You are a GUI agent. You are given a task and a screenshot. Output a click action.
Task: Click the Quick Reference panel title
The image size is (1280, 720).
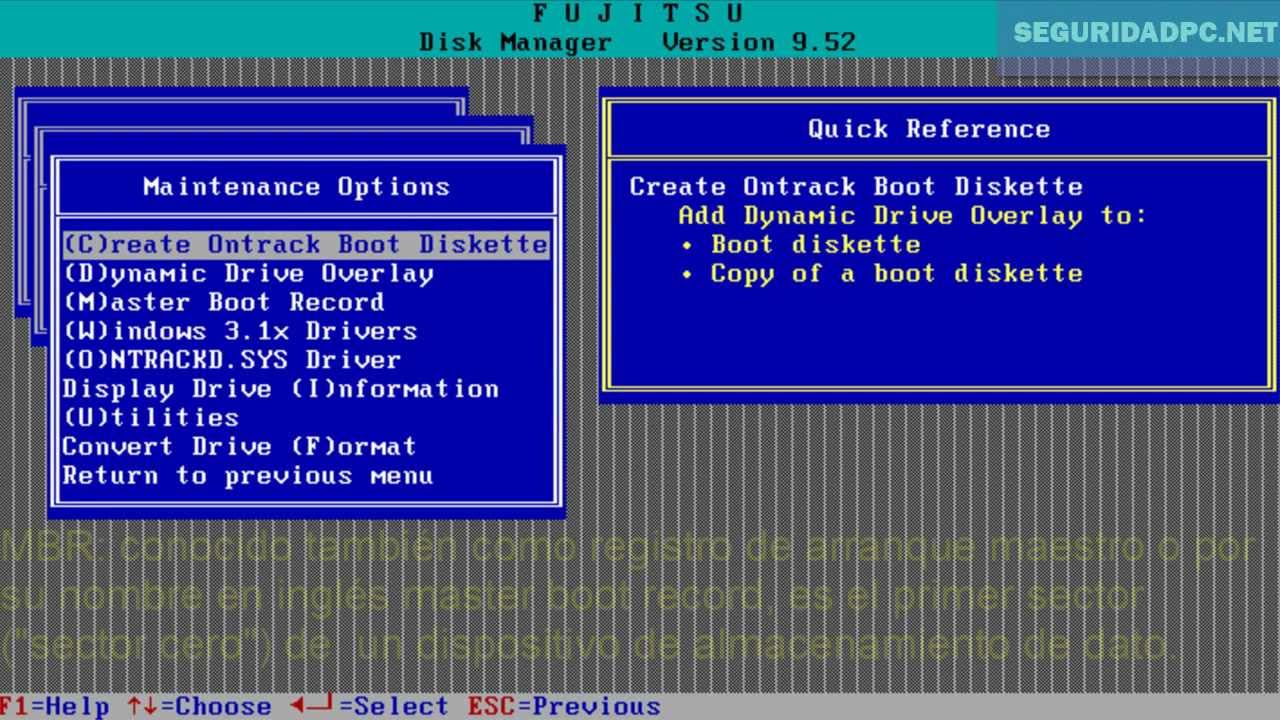[929, 129]
